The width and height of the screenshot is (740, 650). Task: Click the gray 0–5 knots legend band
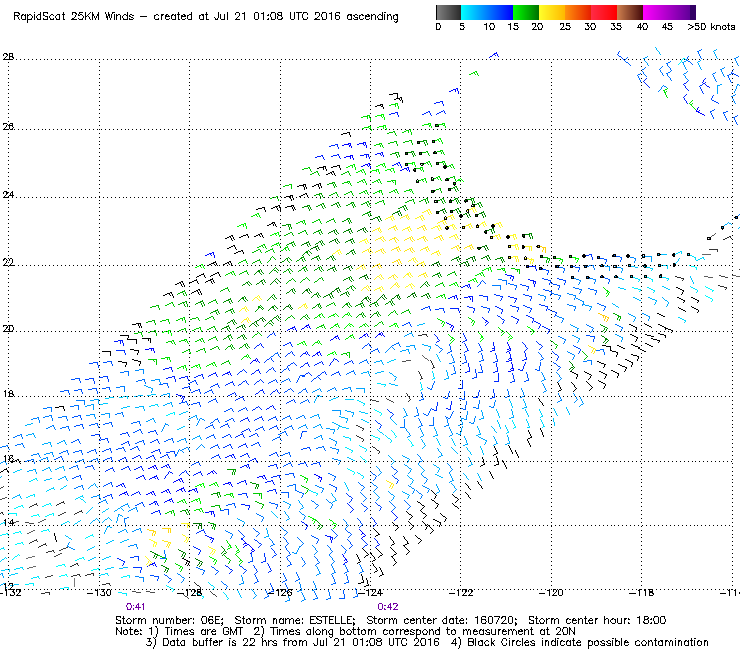coord(448,12)
